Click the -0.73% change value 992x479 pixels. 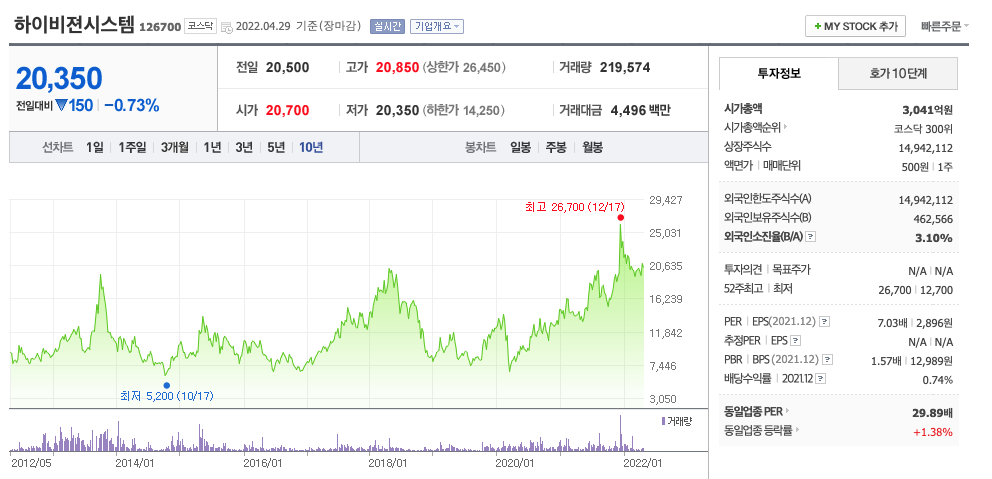(132, 106)
